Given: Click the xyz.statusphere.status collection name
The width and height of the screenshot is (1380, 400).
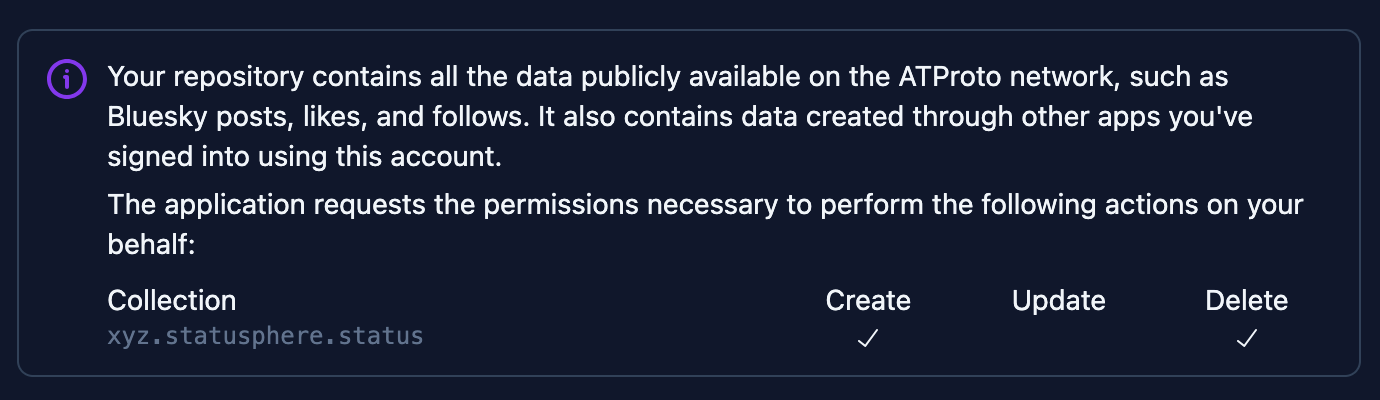Looking at the screenshot, I should tap(265, 335).
